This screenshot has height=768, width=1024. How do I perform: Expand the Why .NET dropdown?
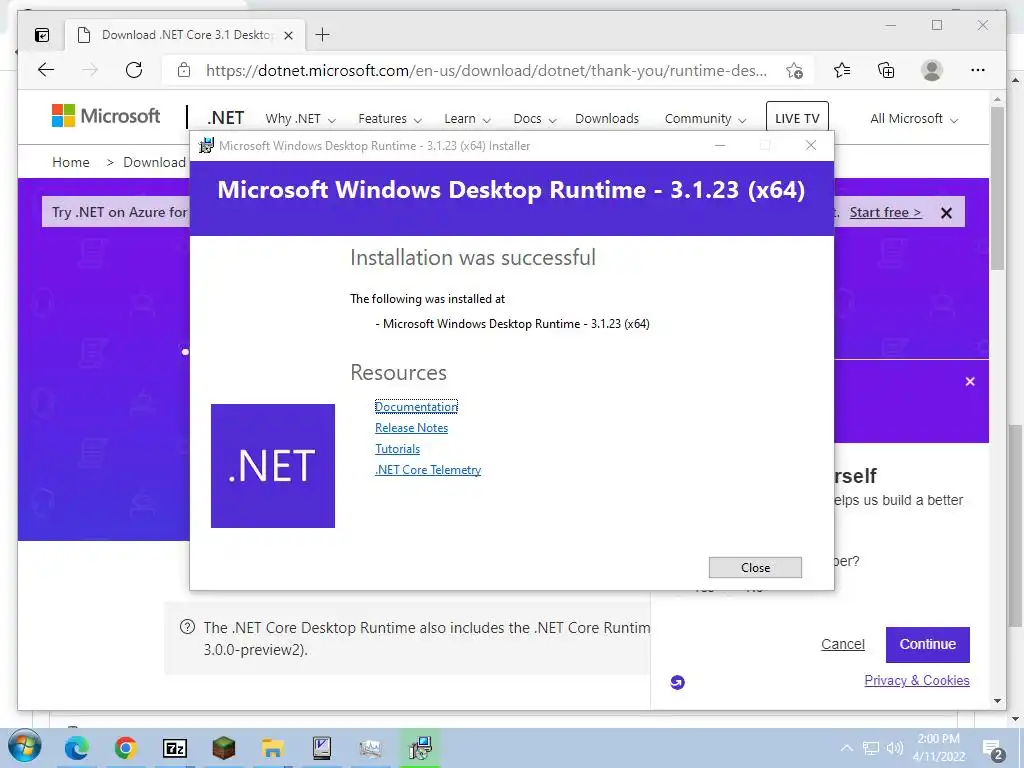point(300,119)
